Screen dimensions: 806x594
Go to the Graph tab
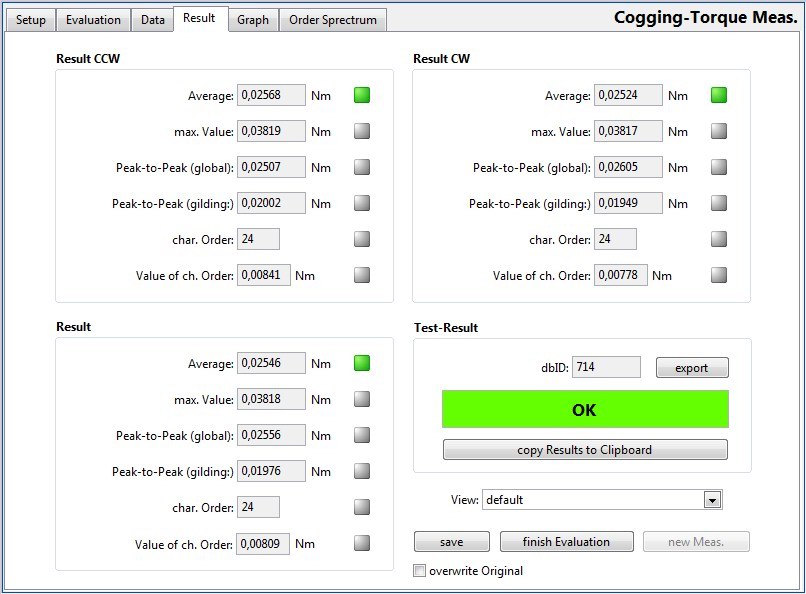[x=253, y=20]
